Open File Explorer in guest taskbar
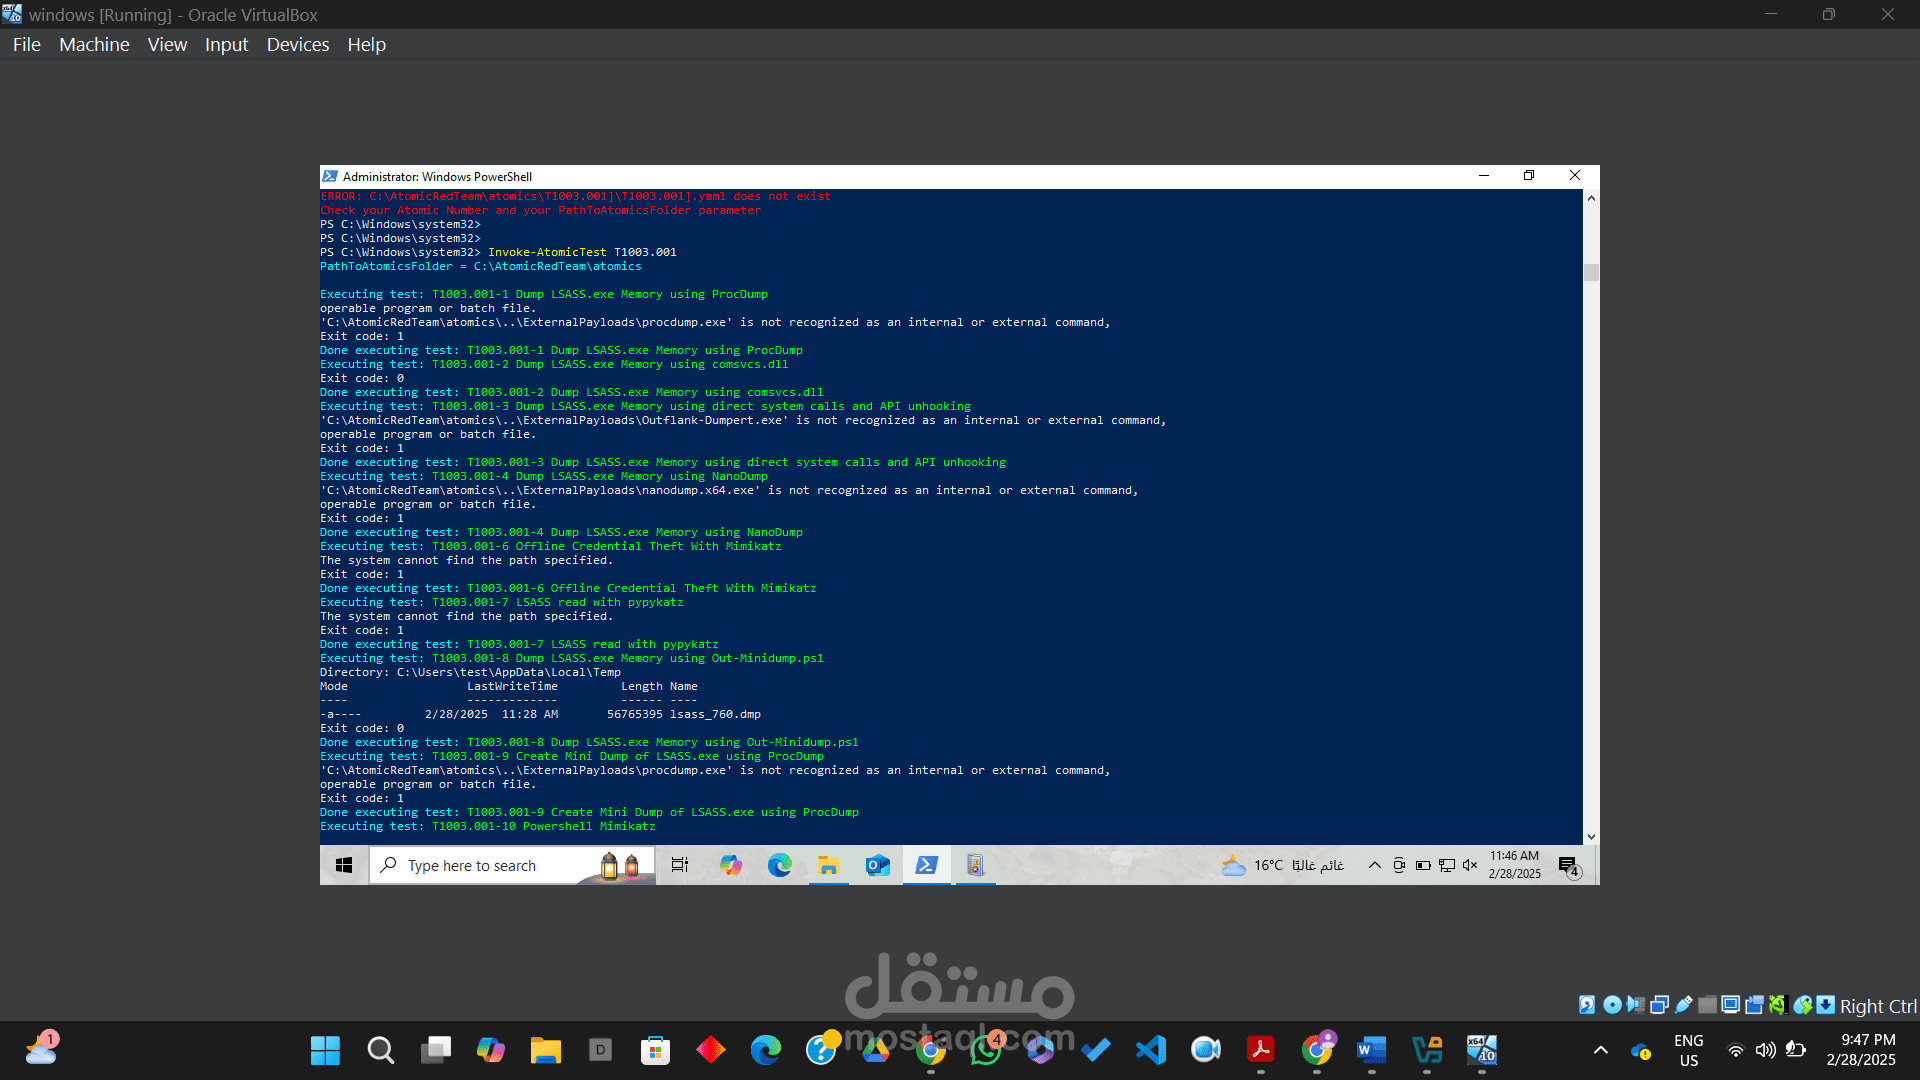The height and width of the screenshot is (1080, 1920). (829, 865)
